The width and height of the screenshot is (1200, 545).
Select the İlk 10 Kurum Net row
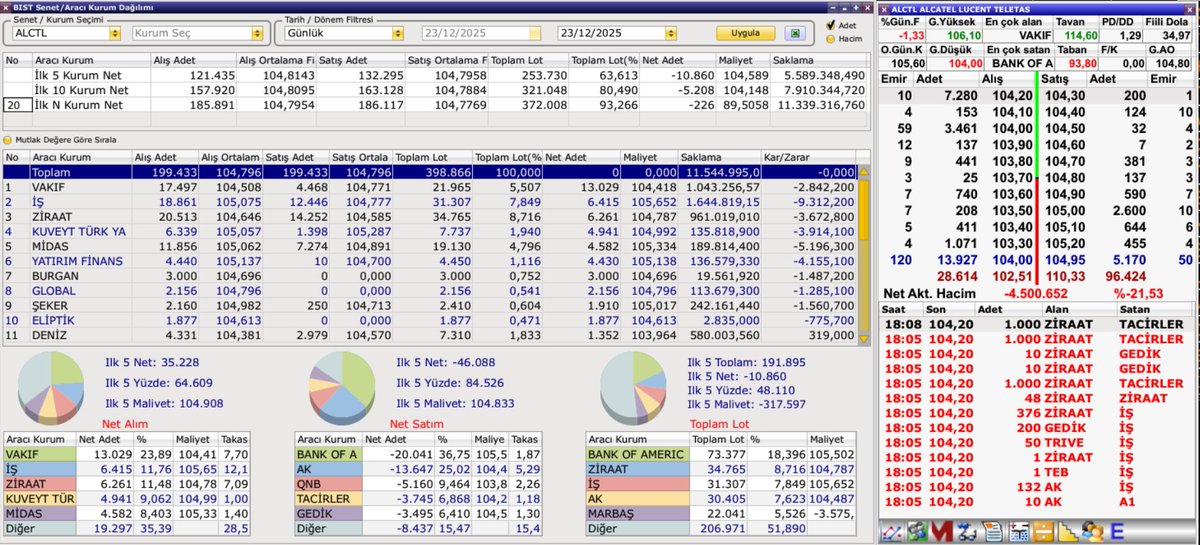pos(435,90)
